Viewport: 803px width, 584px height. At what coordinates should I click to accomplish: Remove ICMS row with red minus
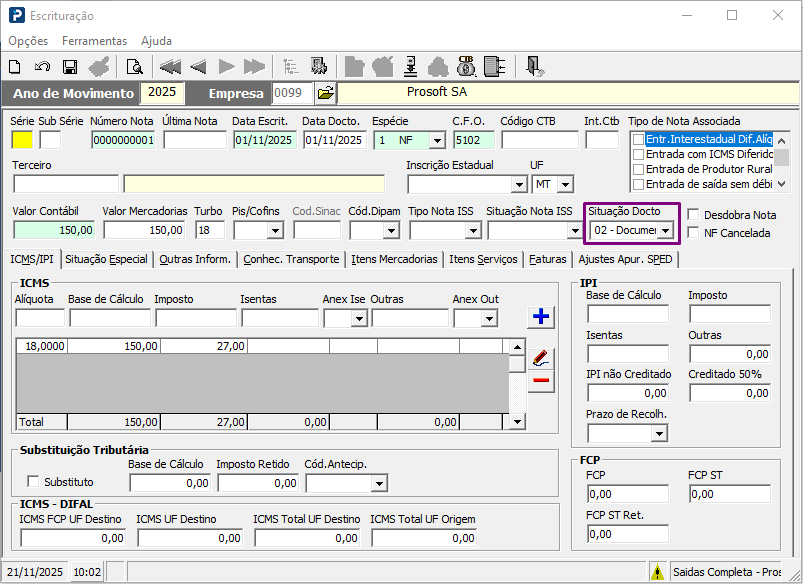coord(541,380)
